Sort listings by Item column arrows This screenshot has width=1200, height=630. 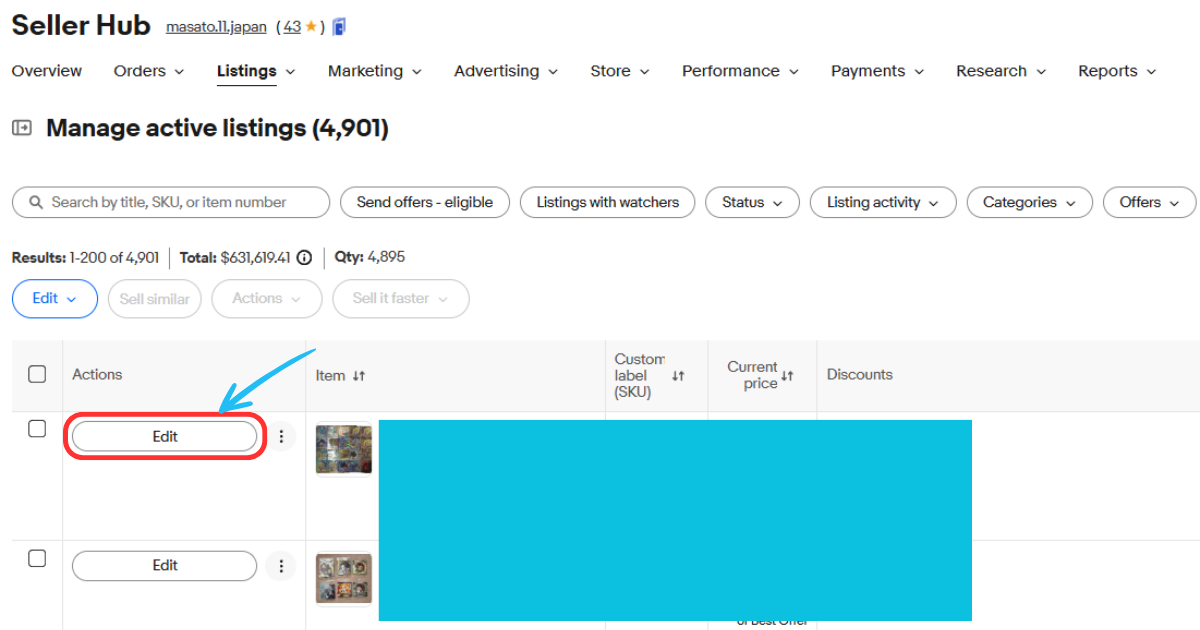click(359, 376)
